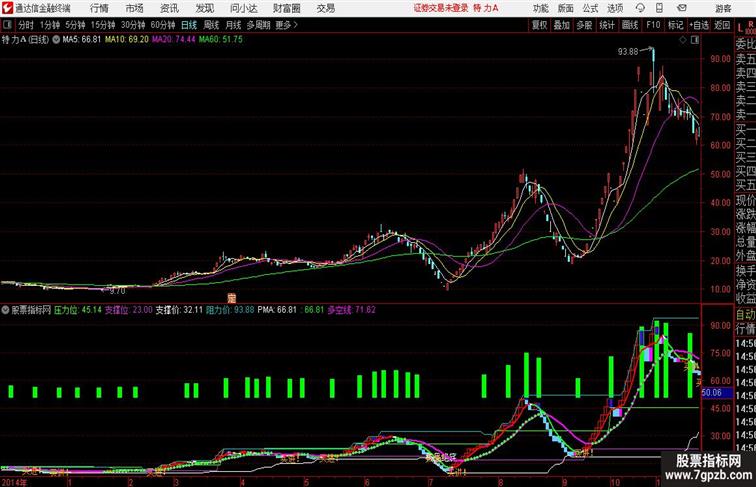
Task: Toggle the left sidebar panel icon
Action: coord(7,25)
